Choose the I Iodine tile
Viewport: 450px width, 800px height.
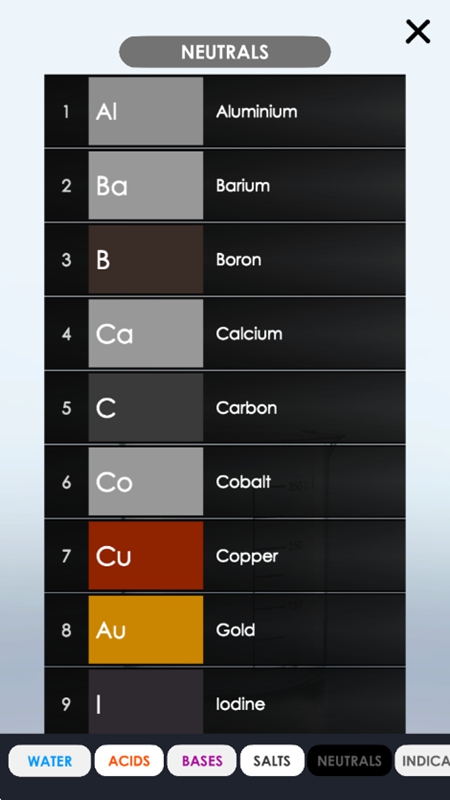(146, 702)
